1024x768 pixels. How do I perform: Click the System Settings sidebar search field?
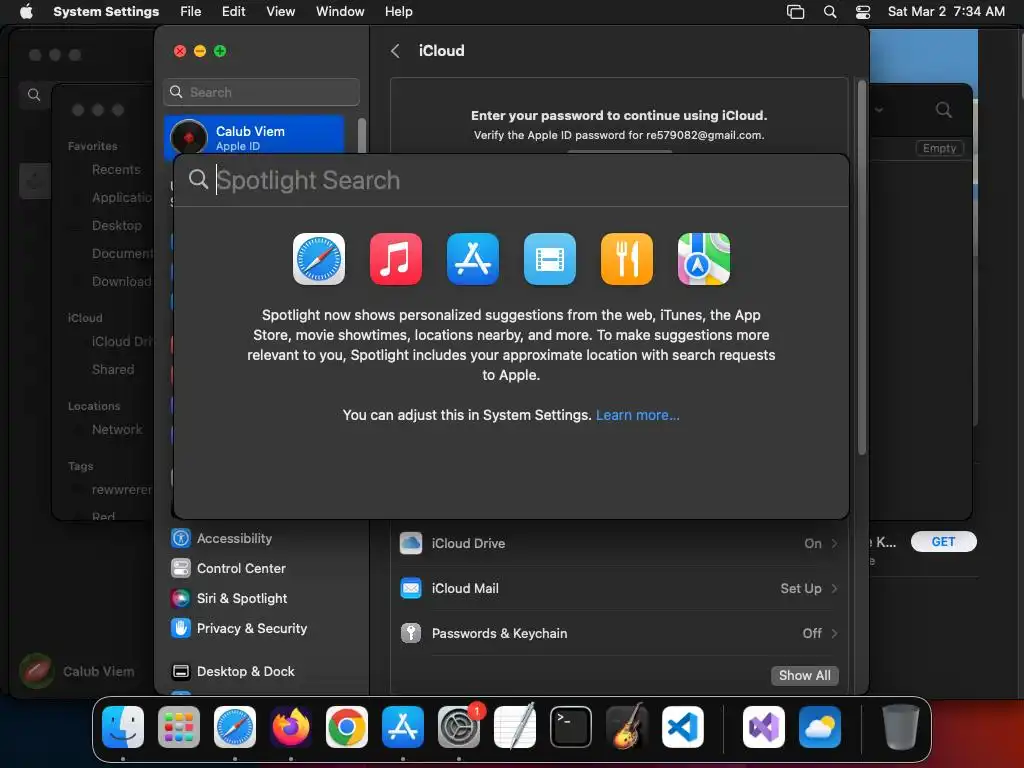coord(261,92)
